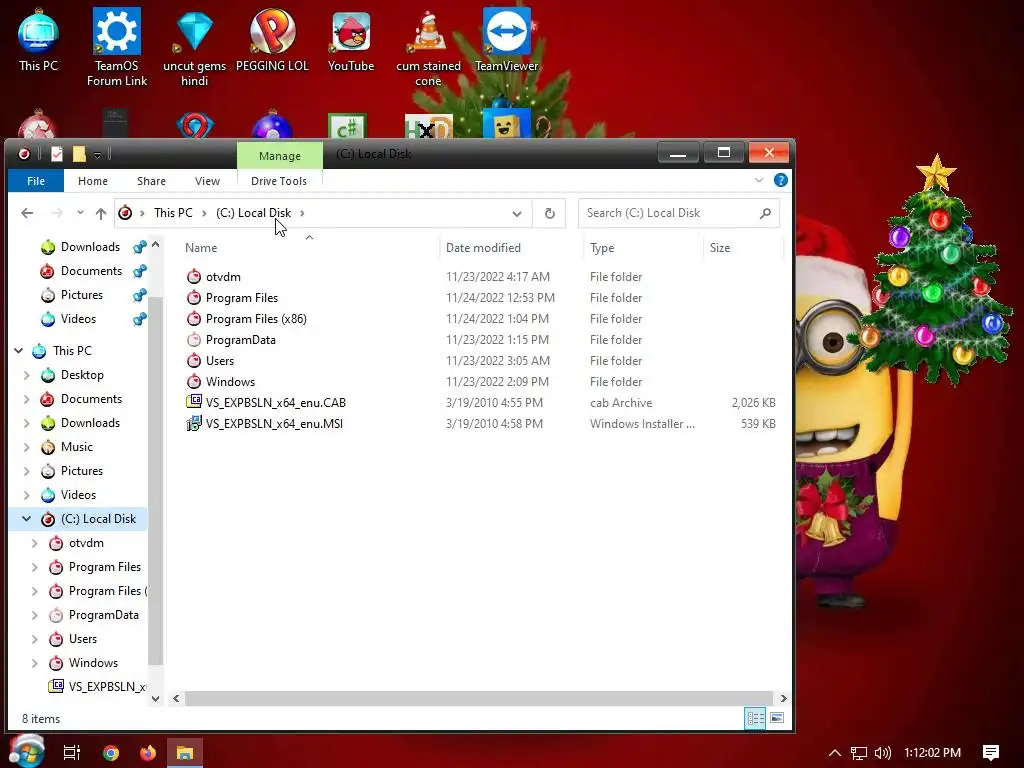1024x768 pixels.
Task: Open the Home ribbon tab
Action: 93,181
